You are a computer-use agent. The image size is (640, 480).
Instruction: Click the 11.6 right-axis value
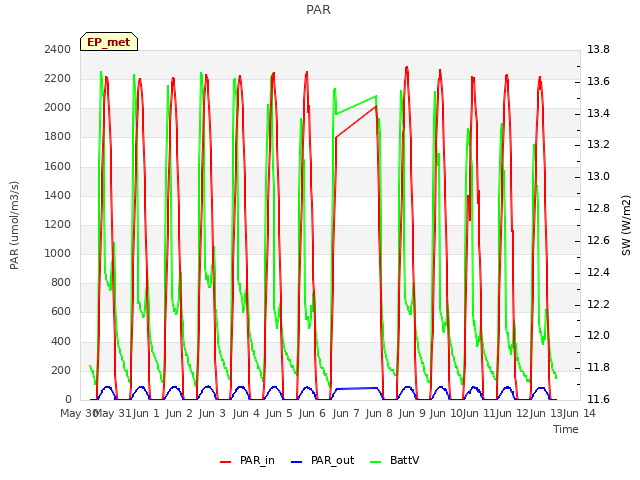(x=598, y=399)
